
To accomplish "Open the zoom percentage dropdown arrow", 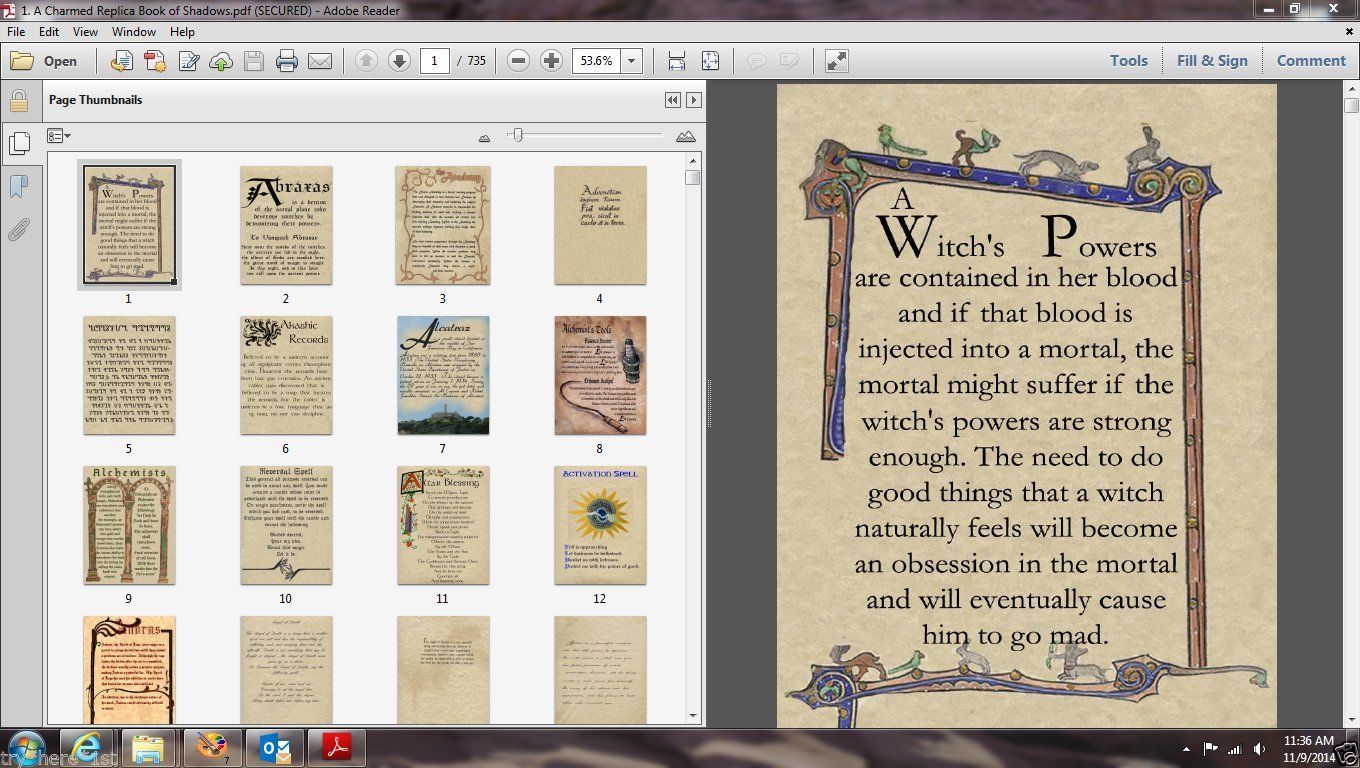I will (x=631, y=61).
